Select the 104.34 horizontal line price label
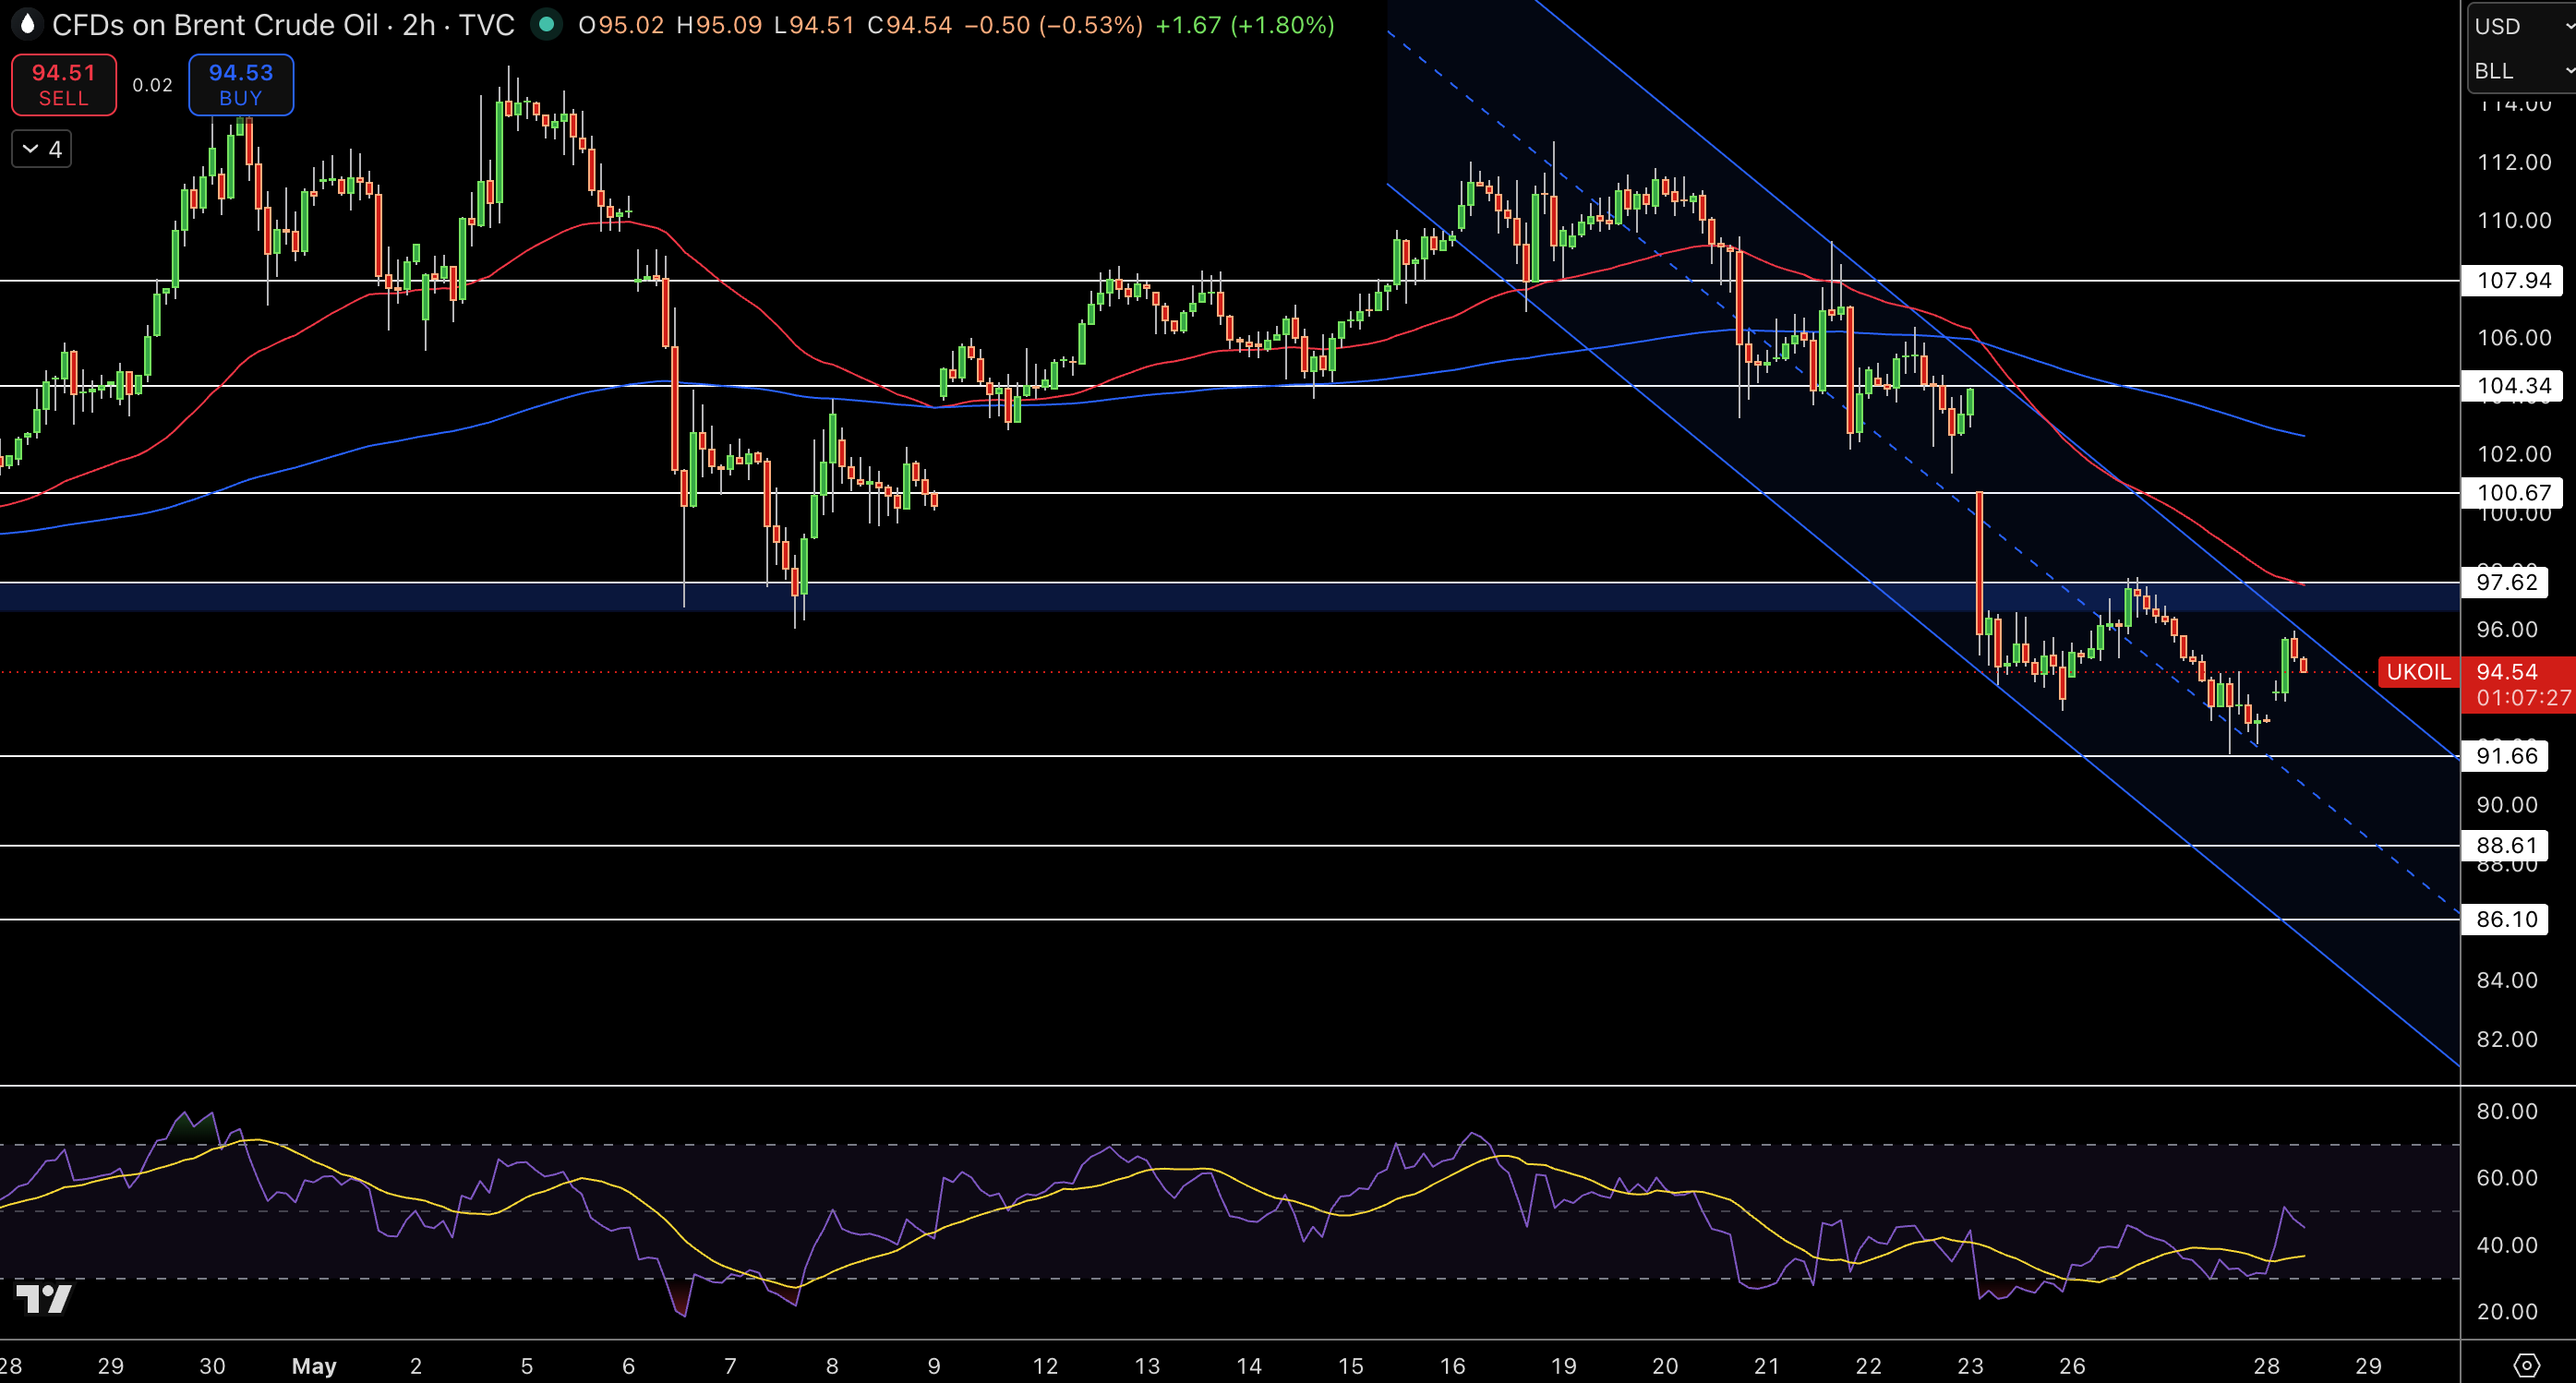The image size is (2576, 1383). pos(2513,385)
